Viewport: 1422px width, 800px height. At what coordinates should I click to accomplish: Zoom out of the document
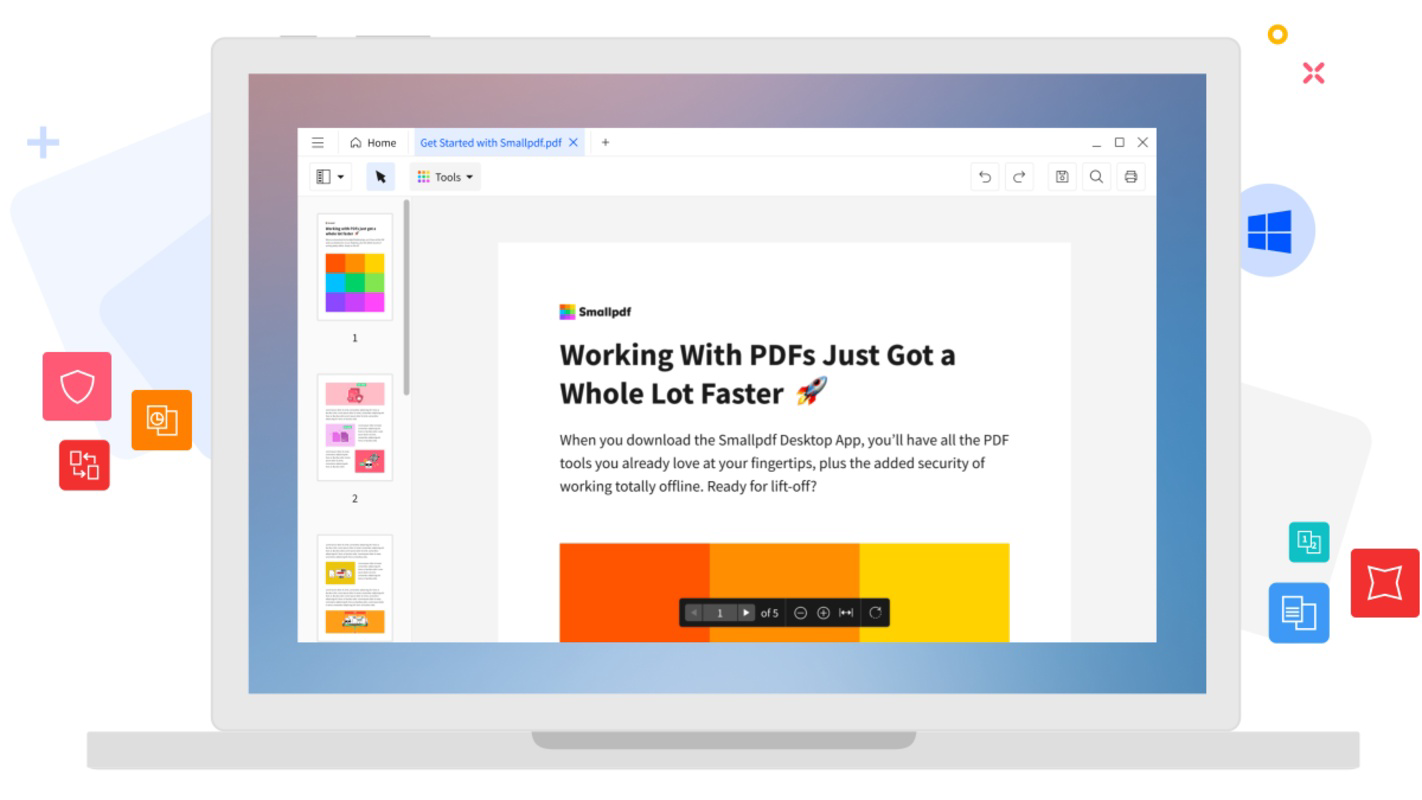click(801, 613)
